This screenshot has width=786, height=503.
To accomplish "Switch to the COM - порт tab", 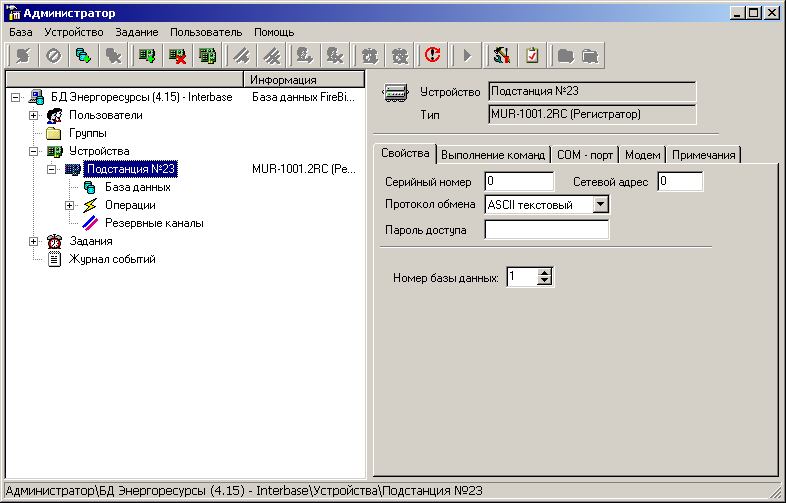I will [x=585, y=155].
